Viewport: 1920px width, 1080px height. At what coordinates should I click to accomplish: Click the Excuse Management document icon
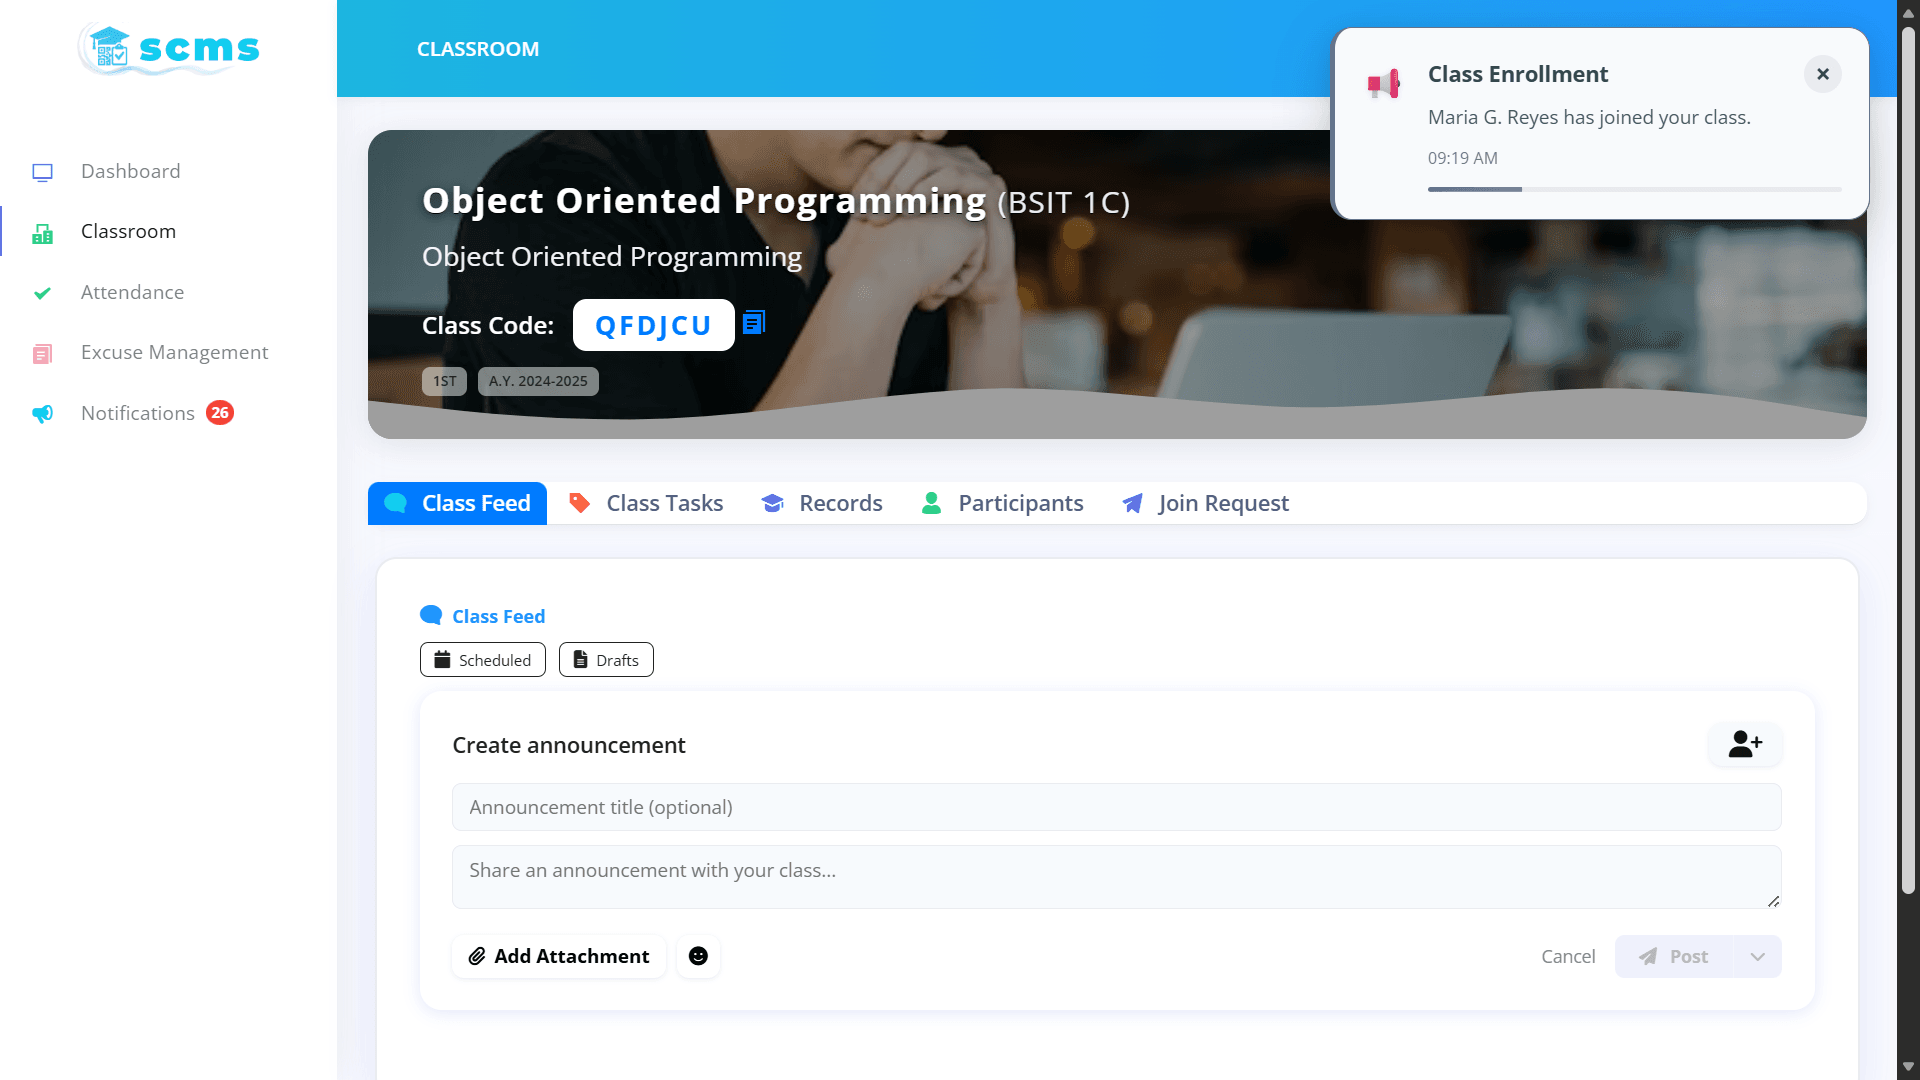click(42, 354)
